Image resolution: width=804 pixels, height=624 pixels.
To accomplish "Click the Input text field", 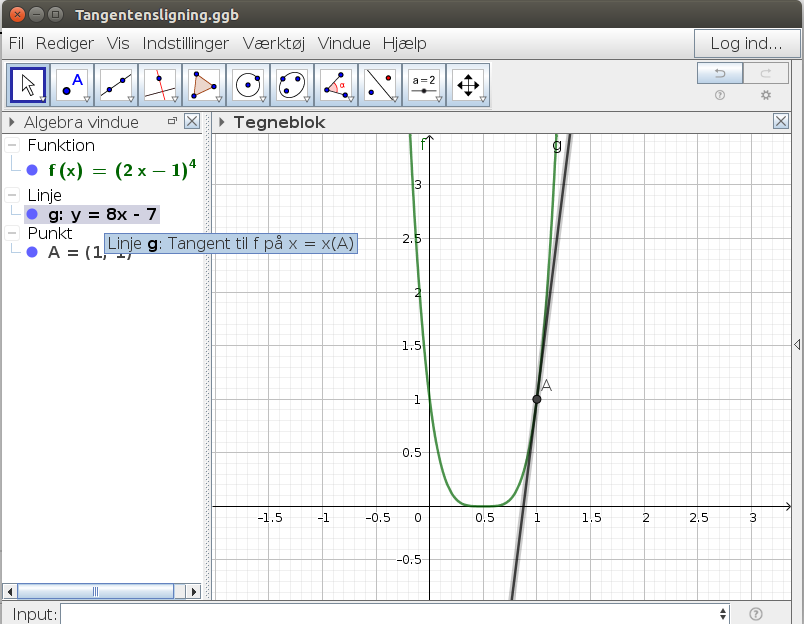I will pos(390,614).
